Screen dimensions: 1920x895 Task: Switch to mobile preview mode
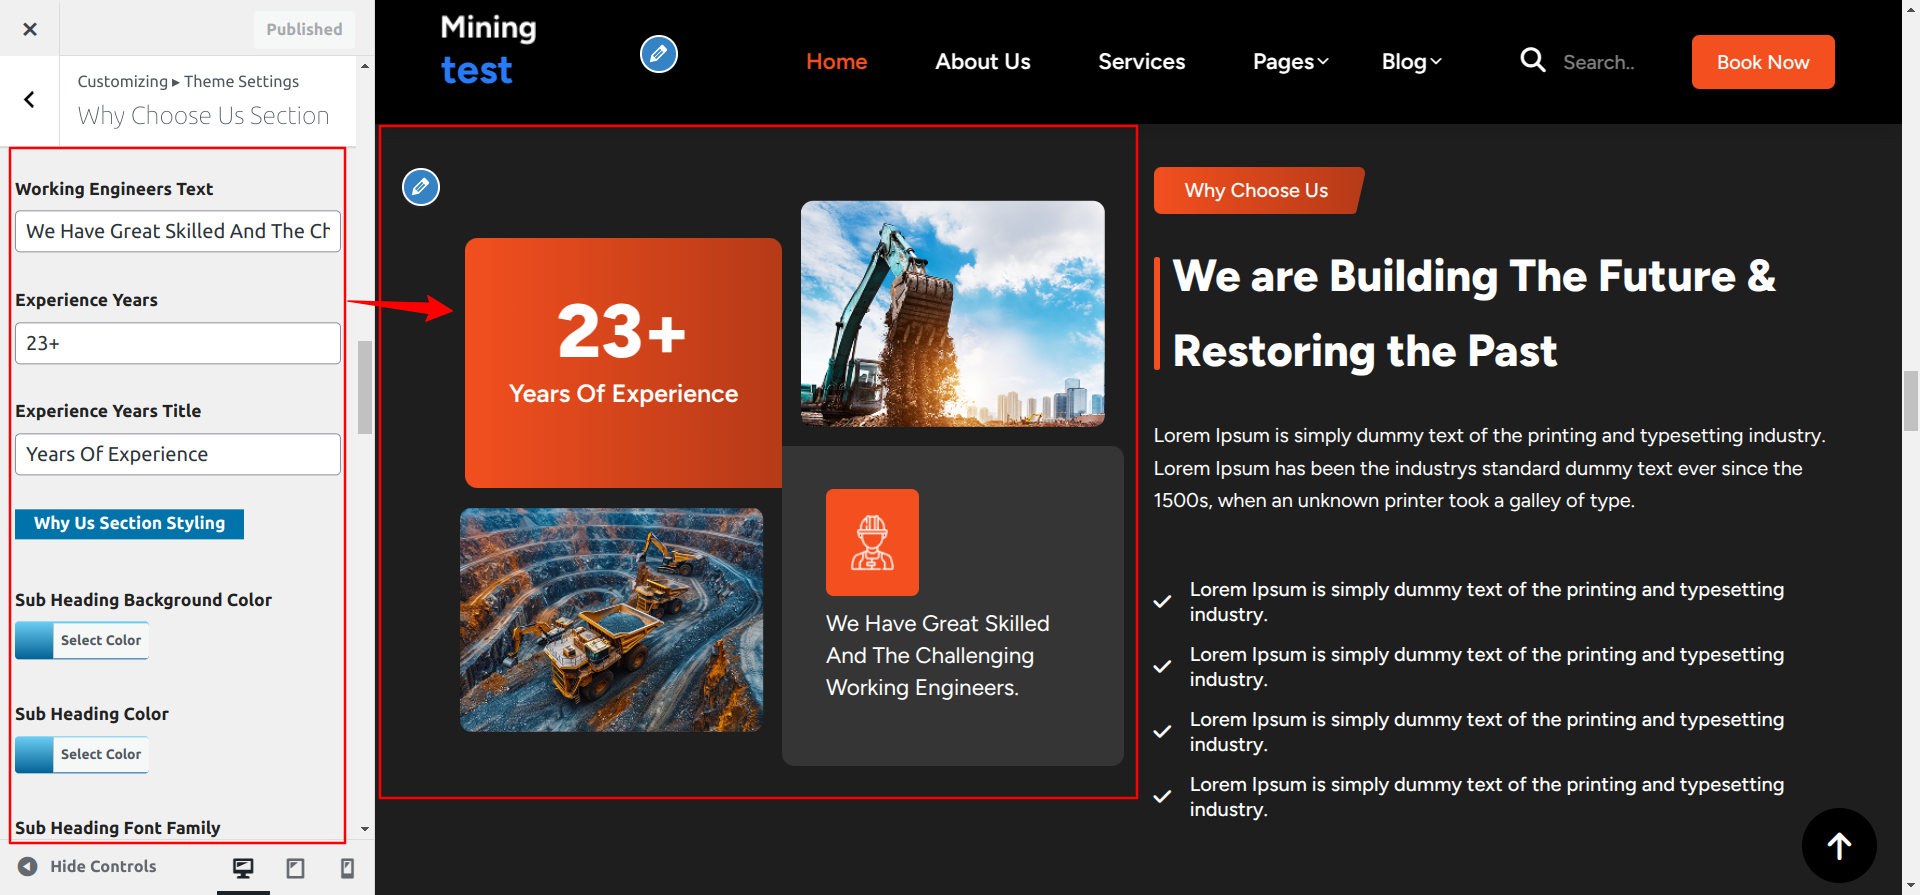(347, 868)
